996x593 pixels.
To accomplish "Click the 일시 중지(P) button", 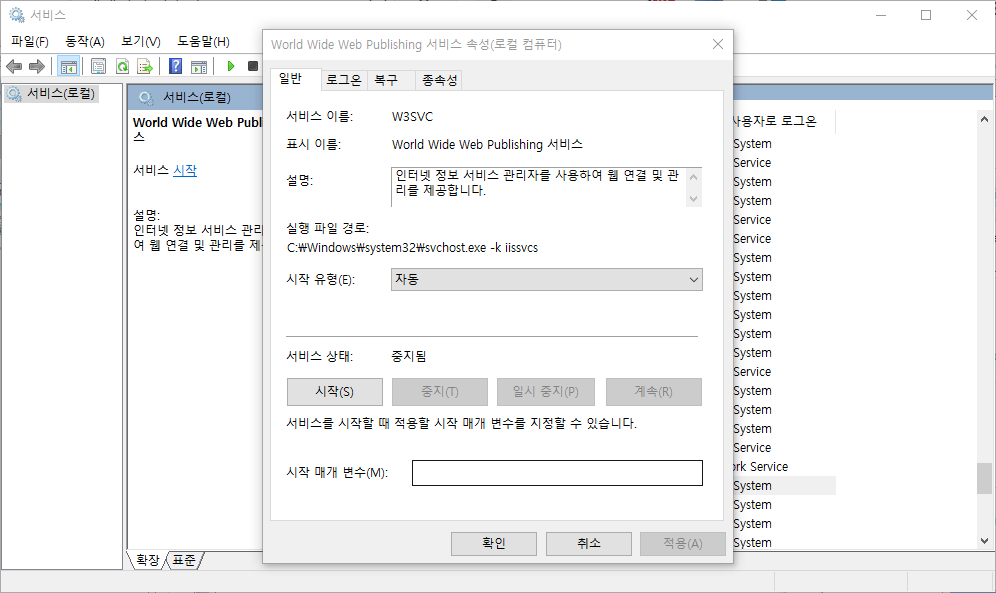I will 546,392.
